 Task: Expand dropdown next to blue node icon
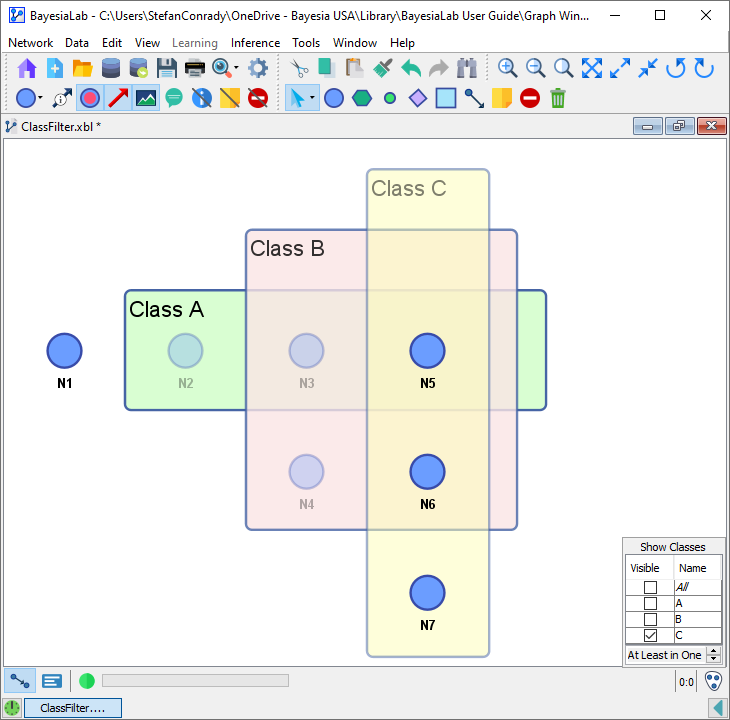(40, 98)
